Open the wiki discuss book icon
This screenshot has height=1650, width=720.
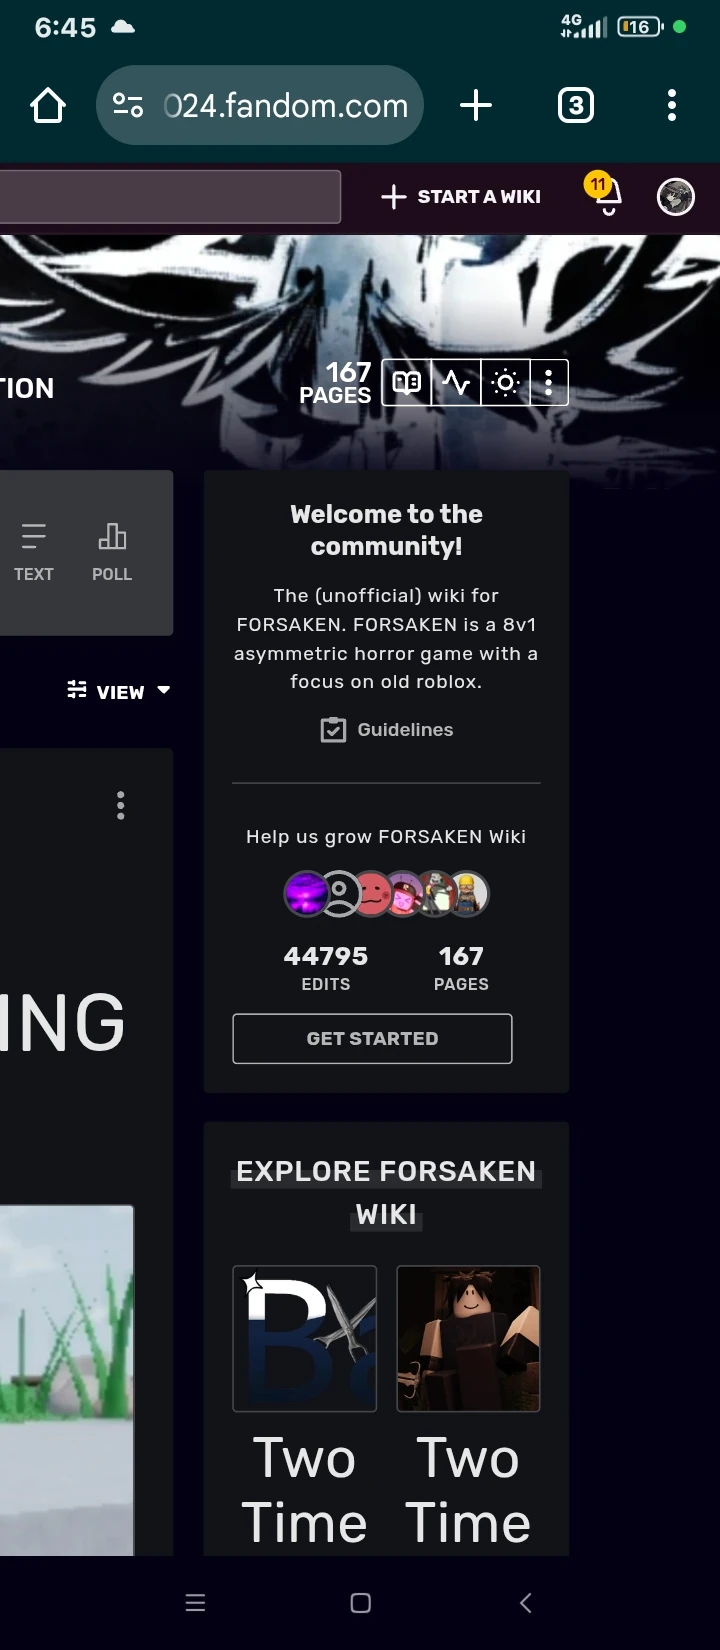pyautogui.click(x=406, y=383)
